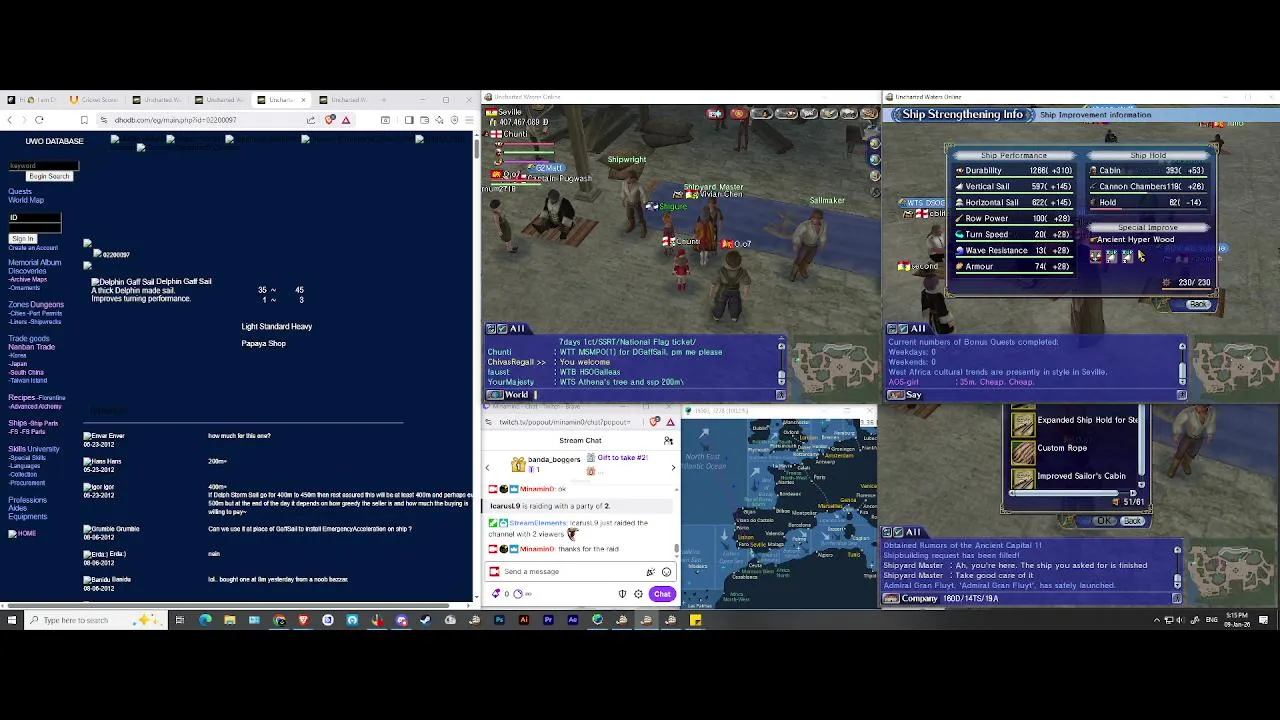Image resolution: width=1280 pixels, height=720 pixels.
Task: Click the purple Chat send button
Action: tap(662, 594)
